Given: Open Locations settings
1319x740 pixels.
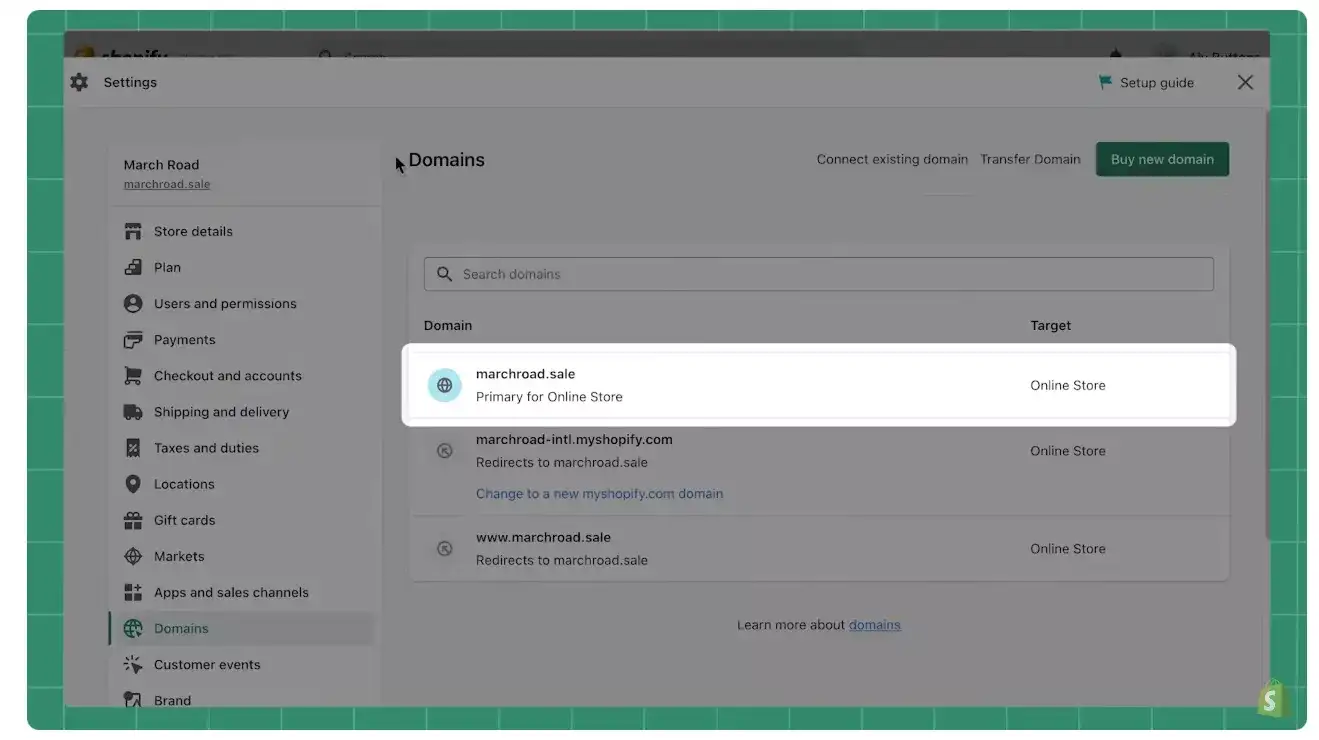Looking at the screenshot, I should [184, 484].
